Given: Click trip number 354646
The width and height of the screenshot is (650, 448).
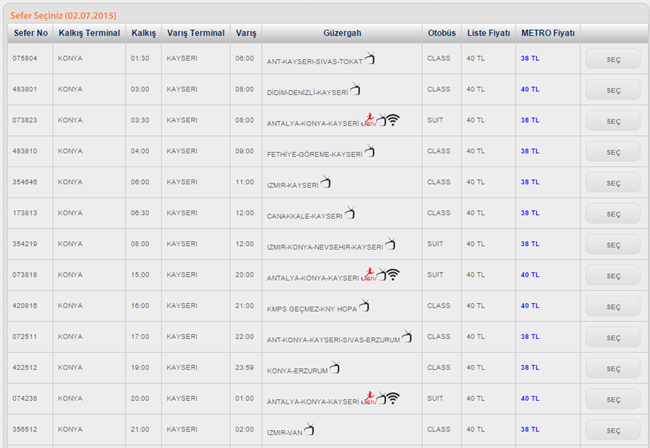Looking at the screenshot, I should tap(24, 182).
